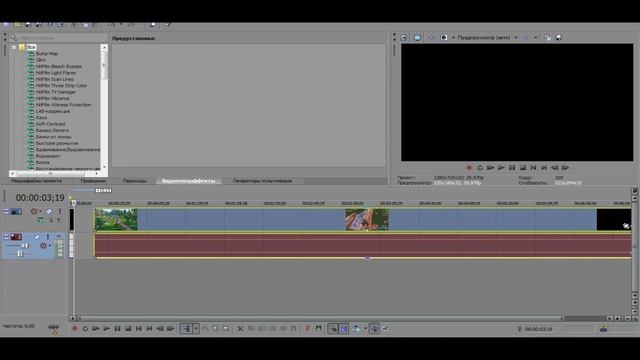Click the 00:00:03;19 timecode display
This screenshot has height=360, width=640.
point(40,198)
